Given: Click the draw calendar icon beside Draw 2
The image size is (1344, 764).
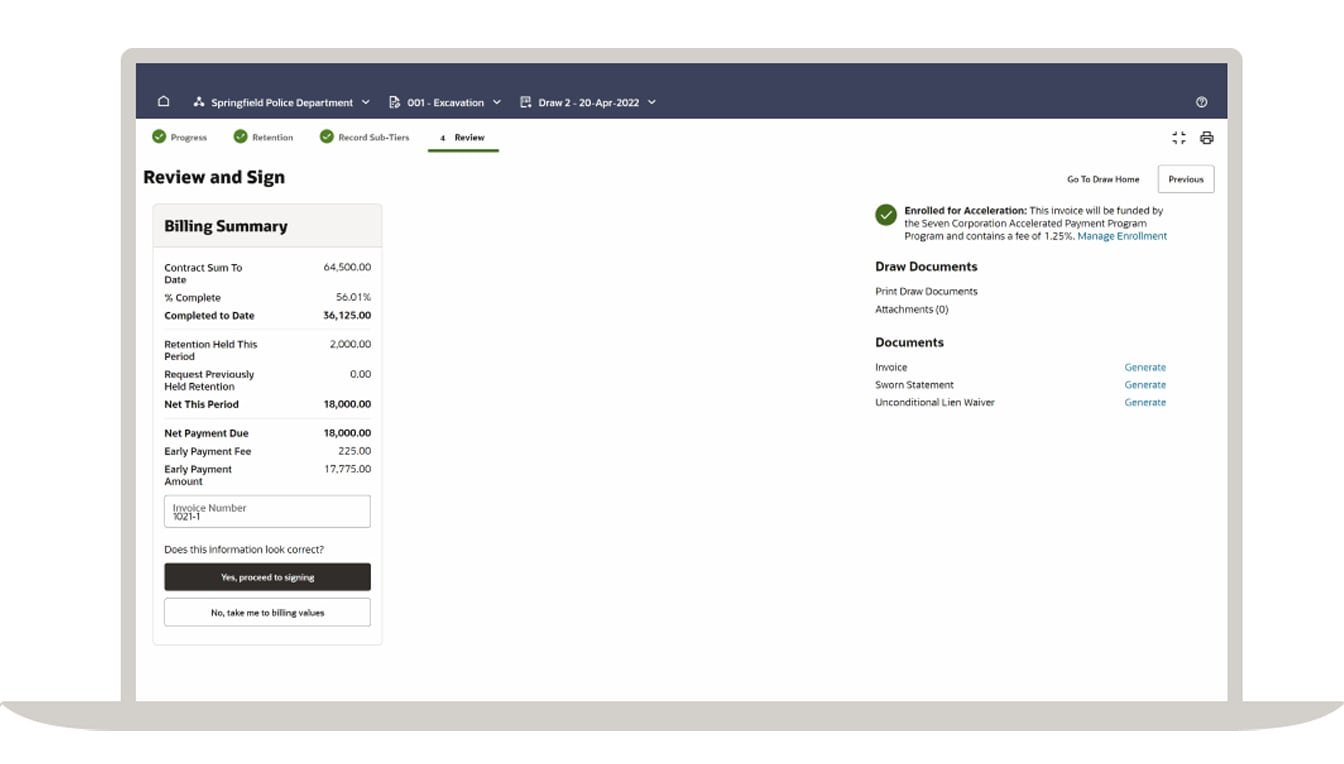Looking at the screenshot, I should point(524,101).
